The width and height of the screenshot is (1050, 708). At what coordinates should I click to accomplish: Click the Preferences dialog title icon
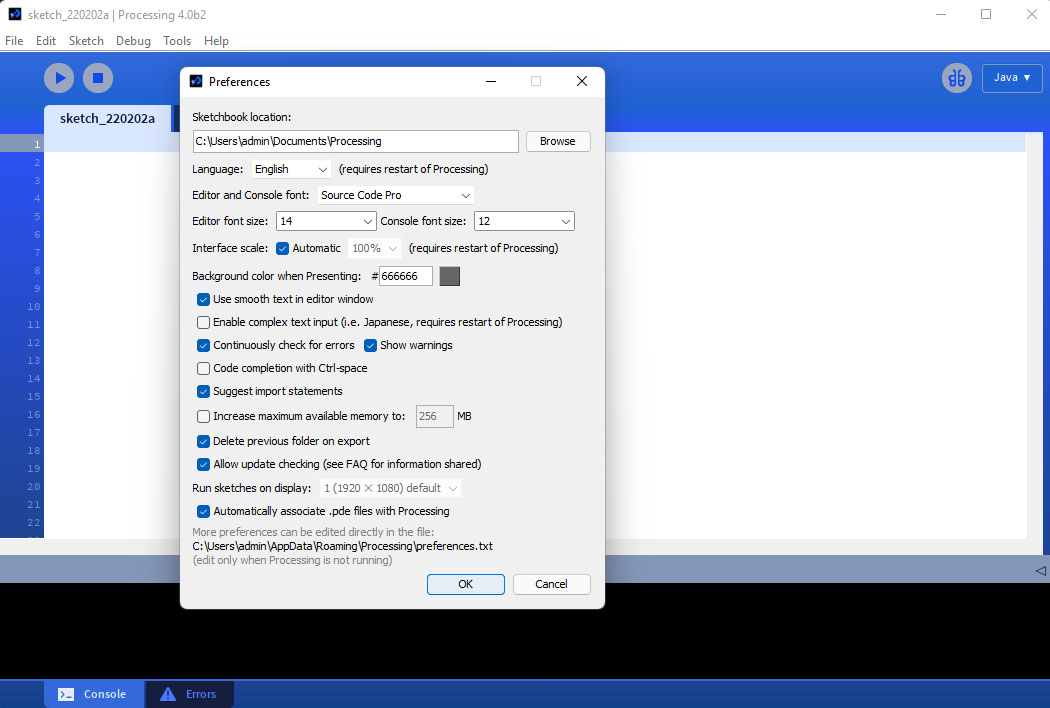pyautogui.click(x=196, y=82)
